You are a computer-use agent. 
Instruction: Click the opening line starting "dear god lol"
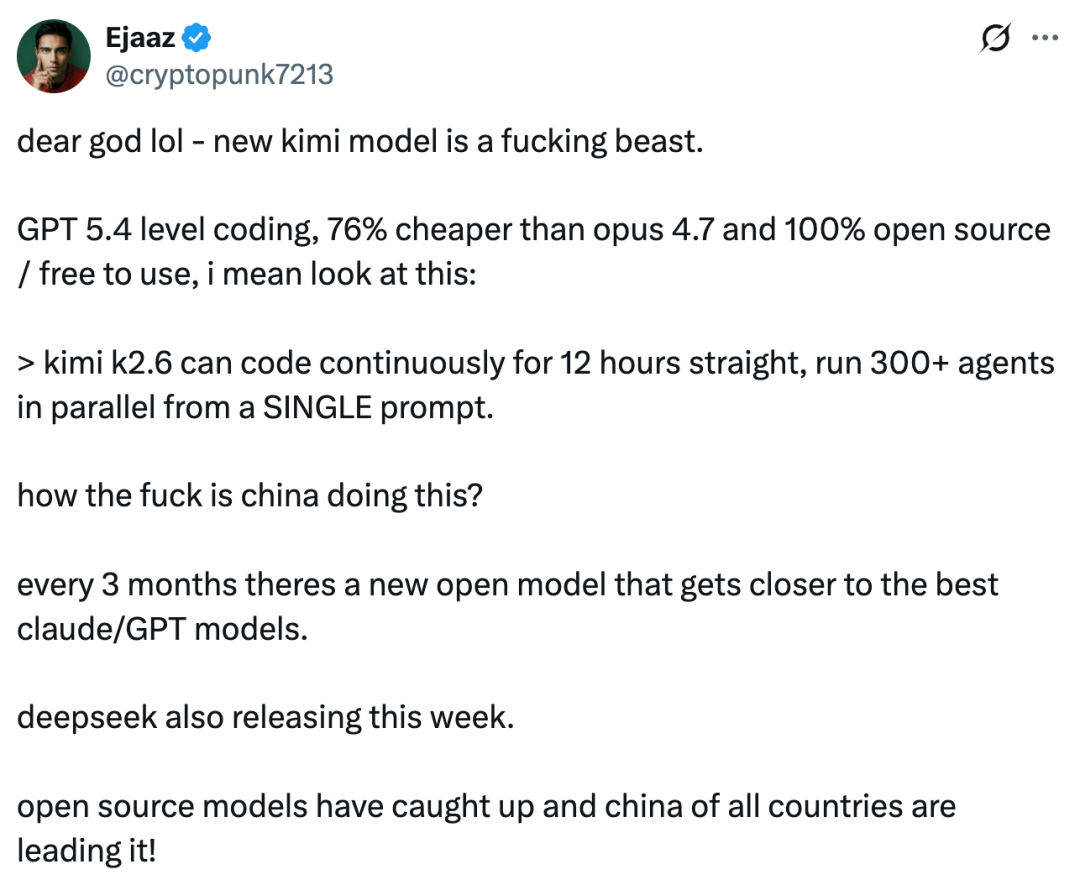click(360, 141)
